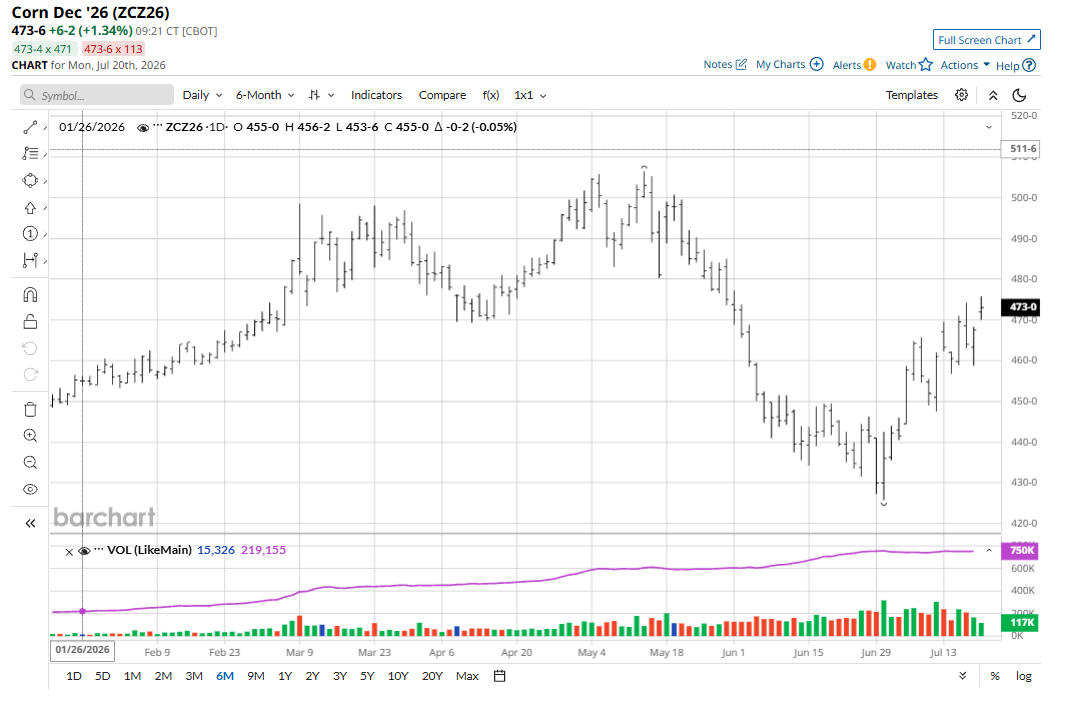The width and height of the screenshot is (1089, 715).
Task: Select the 5Y time range
Action: pos(367,676)
